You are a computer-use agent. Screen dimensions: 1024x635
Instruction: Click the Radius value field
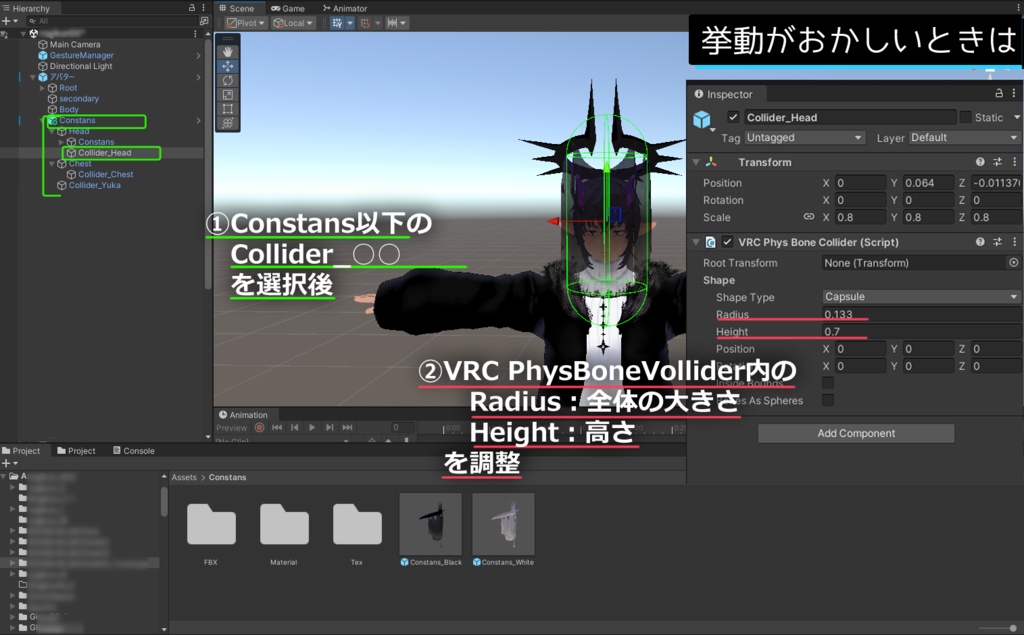(921, 314)
